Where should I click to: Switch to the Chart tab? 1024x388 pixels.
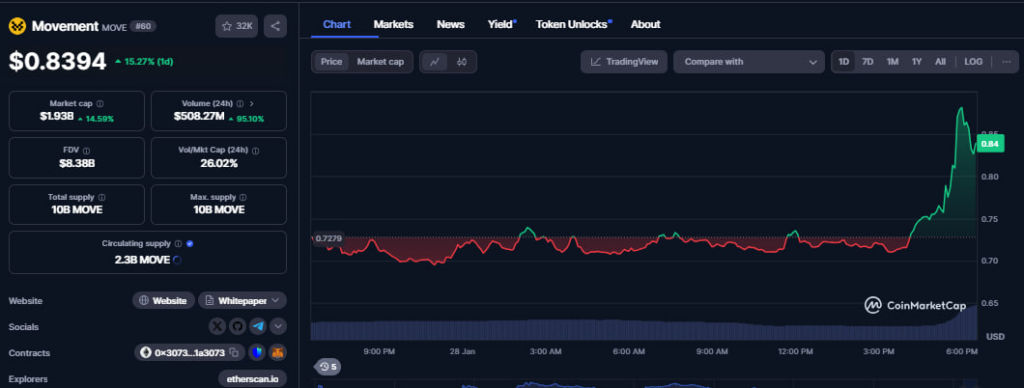coord(337,24)
